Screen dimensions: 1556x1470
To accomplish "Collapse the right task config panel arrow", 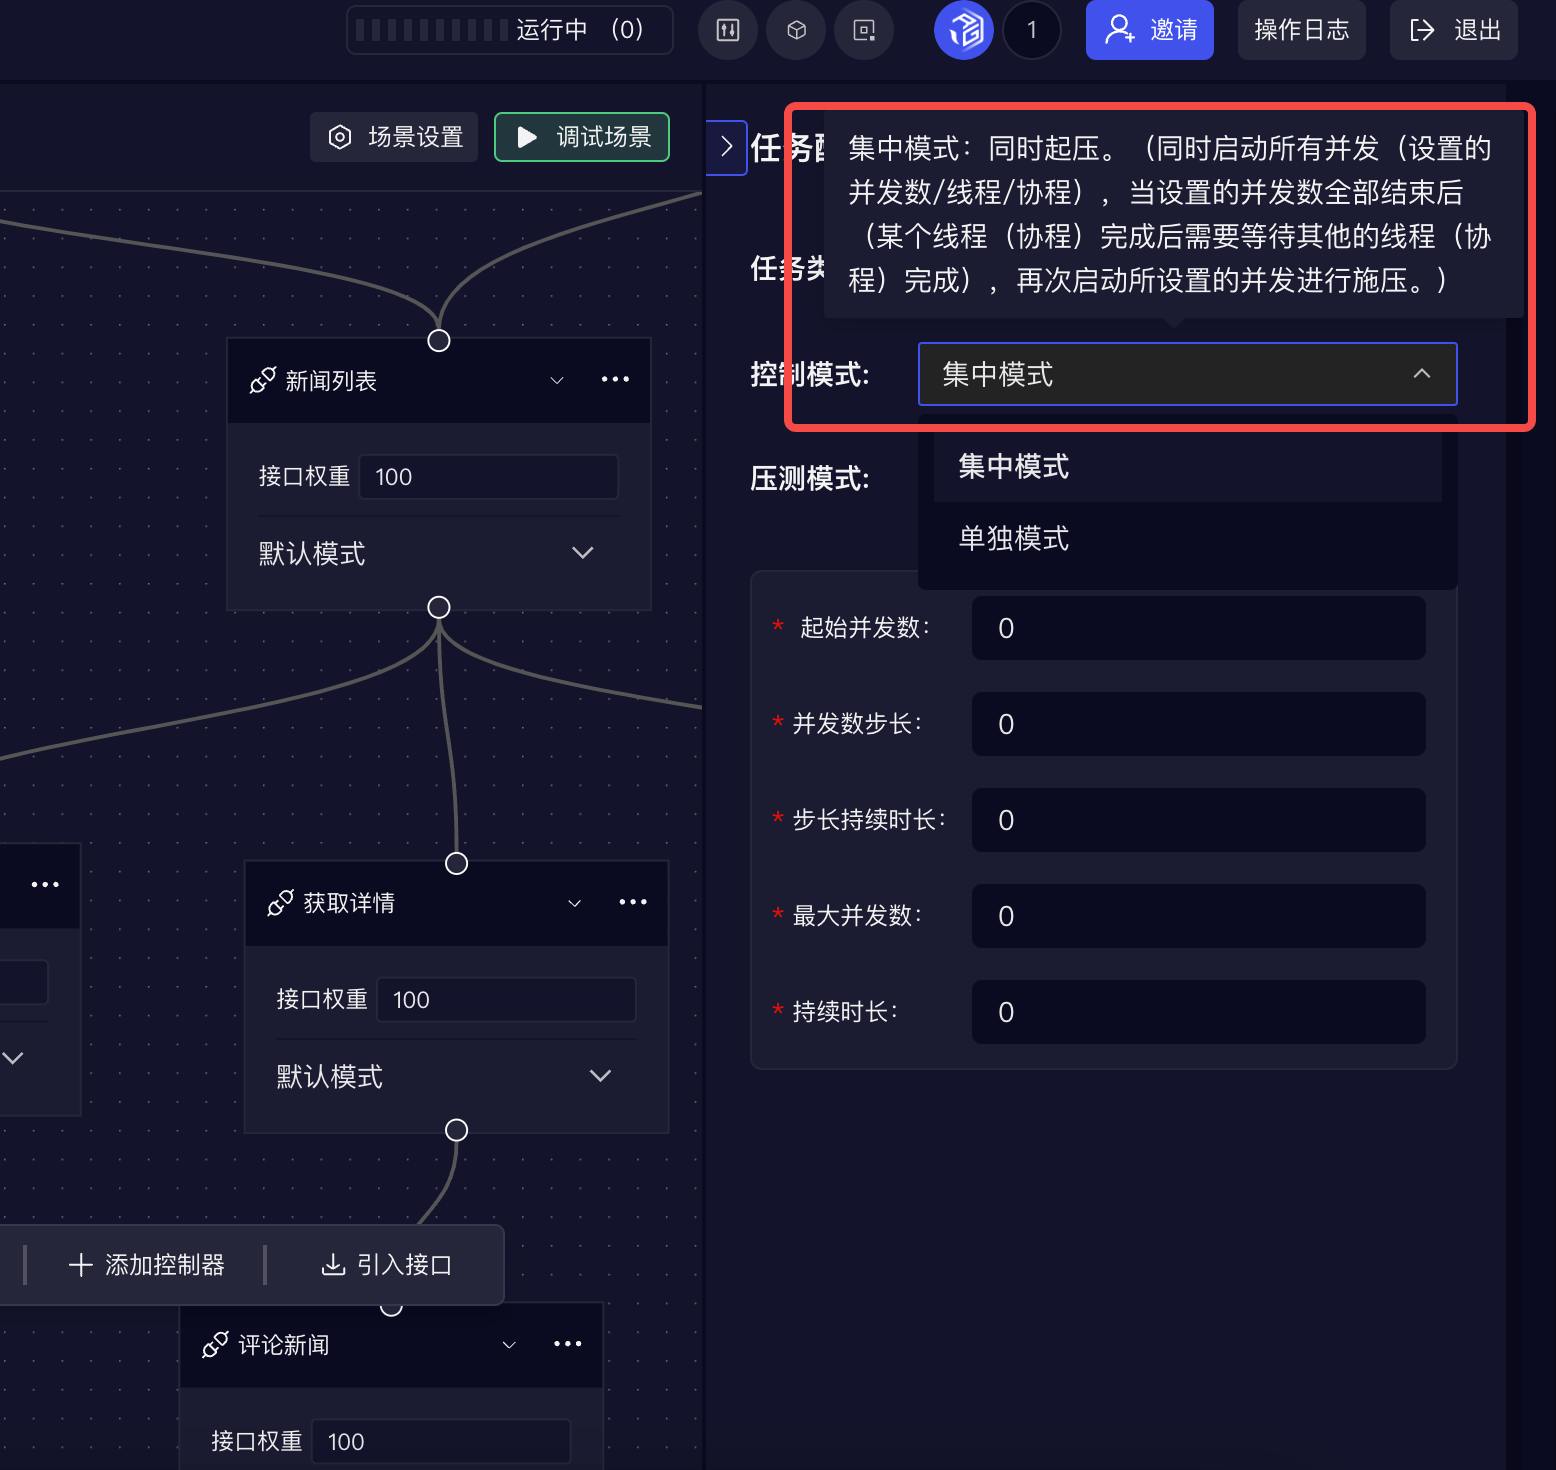I will coord(726,147).
